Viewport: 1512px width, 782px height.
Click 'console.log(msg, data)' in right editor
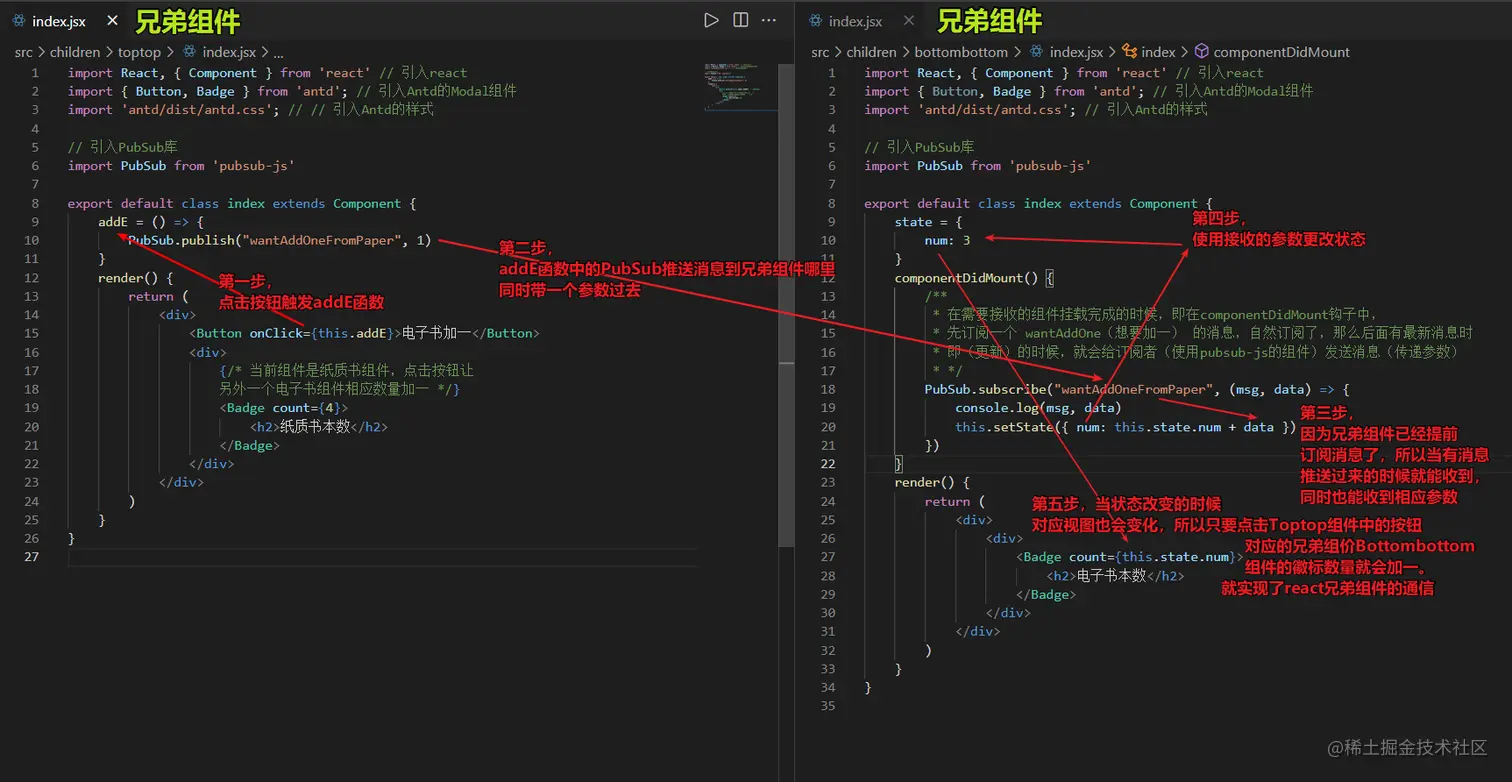(x=1038, y=408)
